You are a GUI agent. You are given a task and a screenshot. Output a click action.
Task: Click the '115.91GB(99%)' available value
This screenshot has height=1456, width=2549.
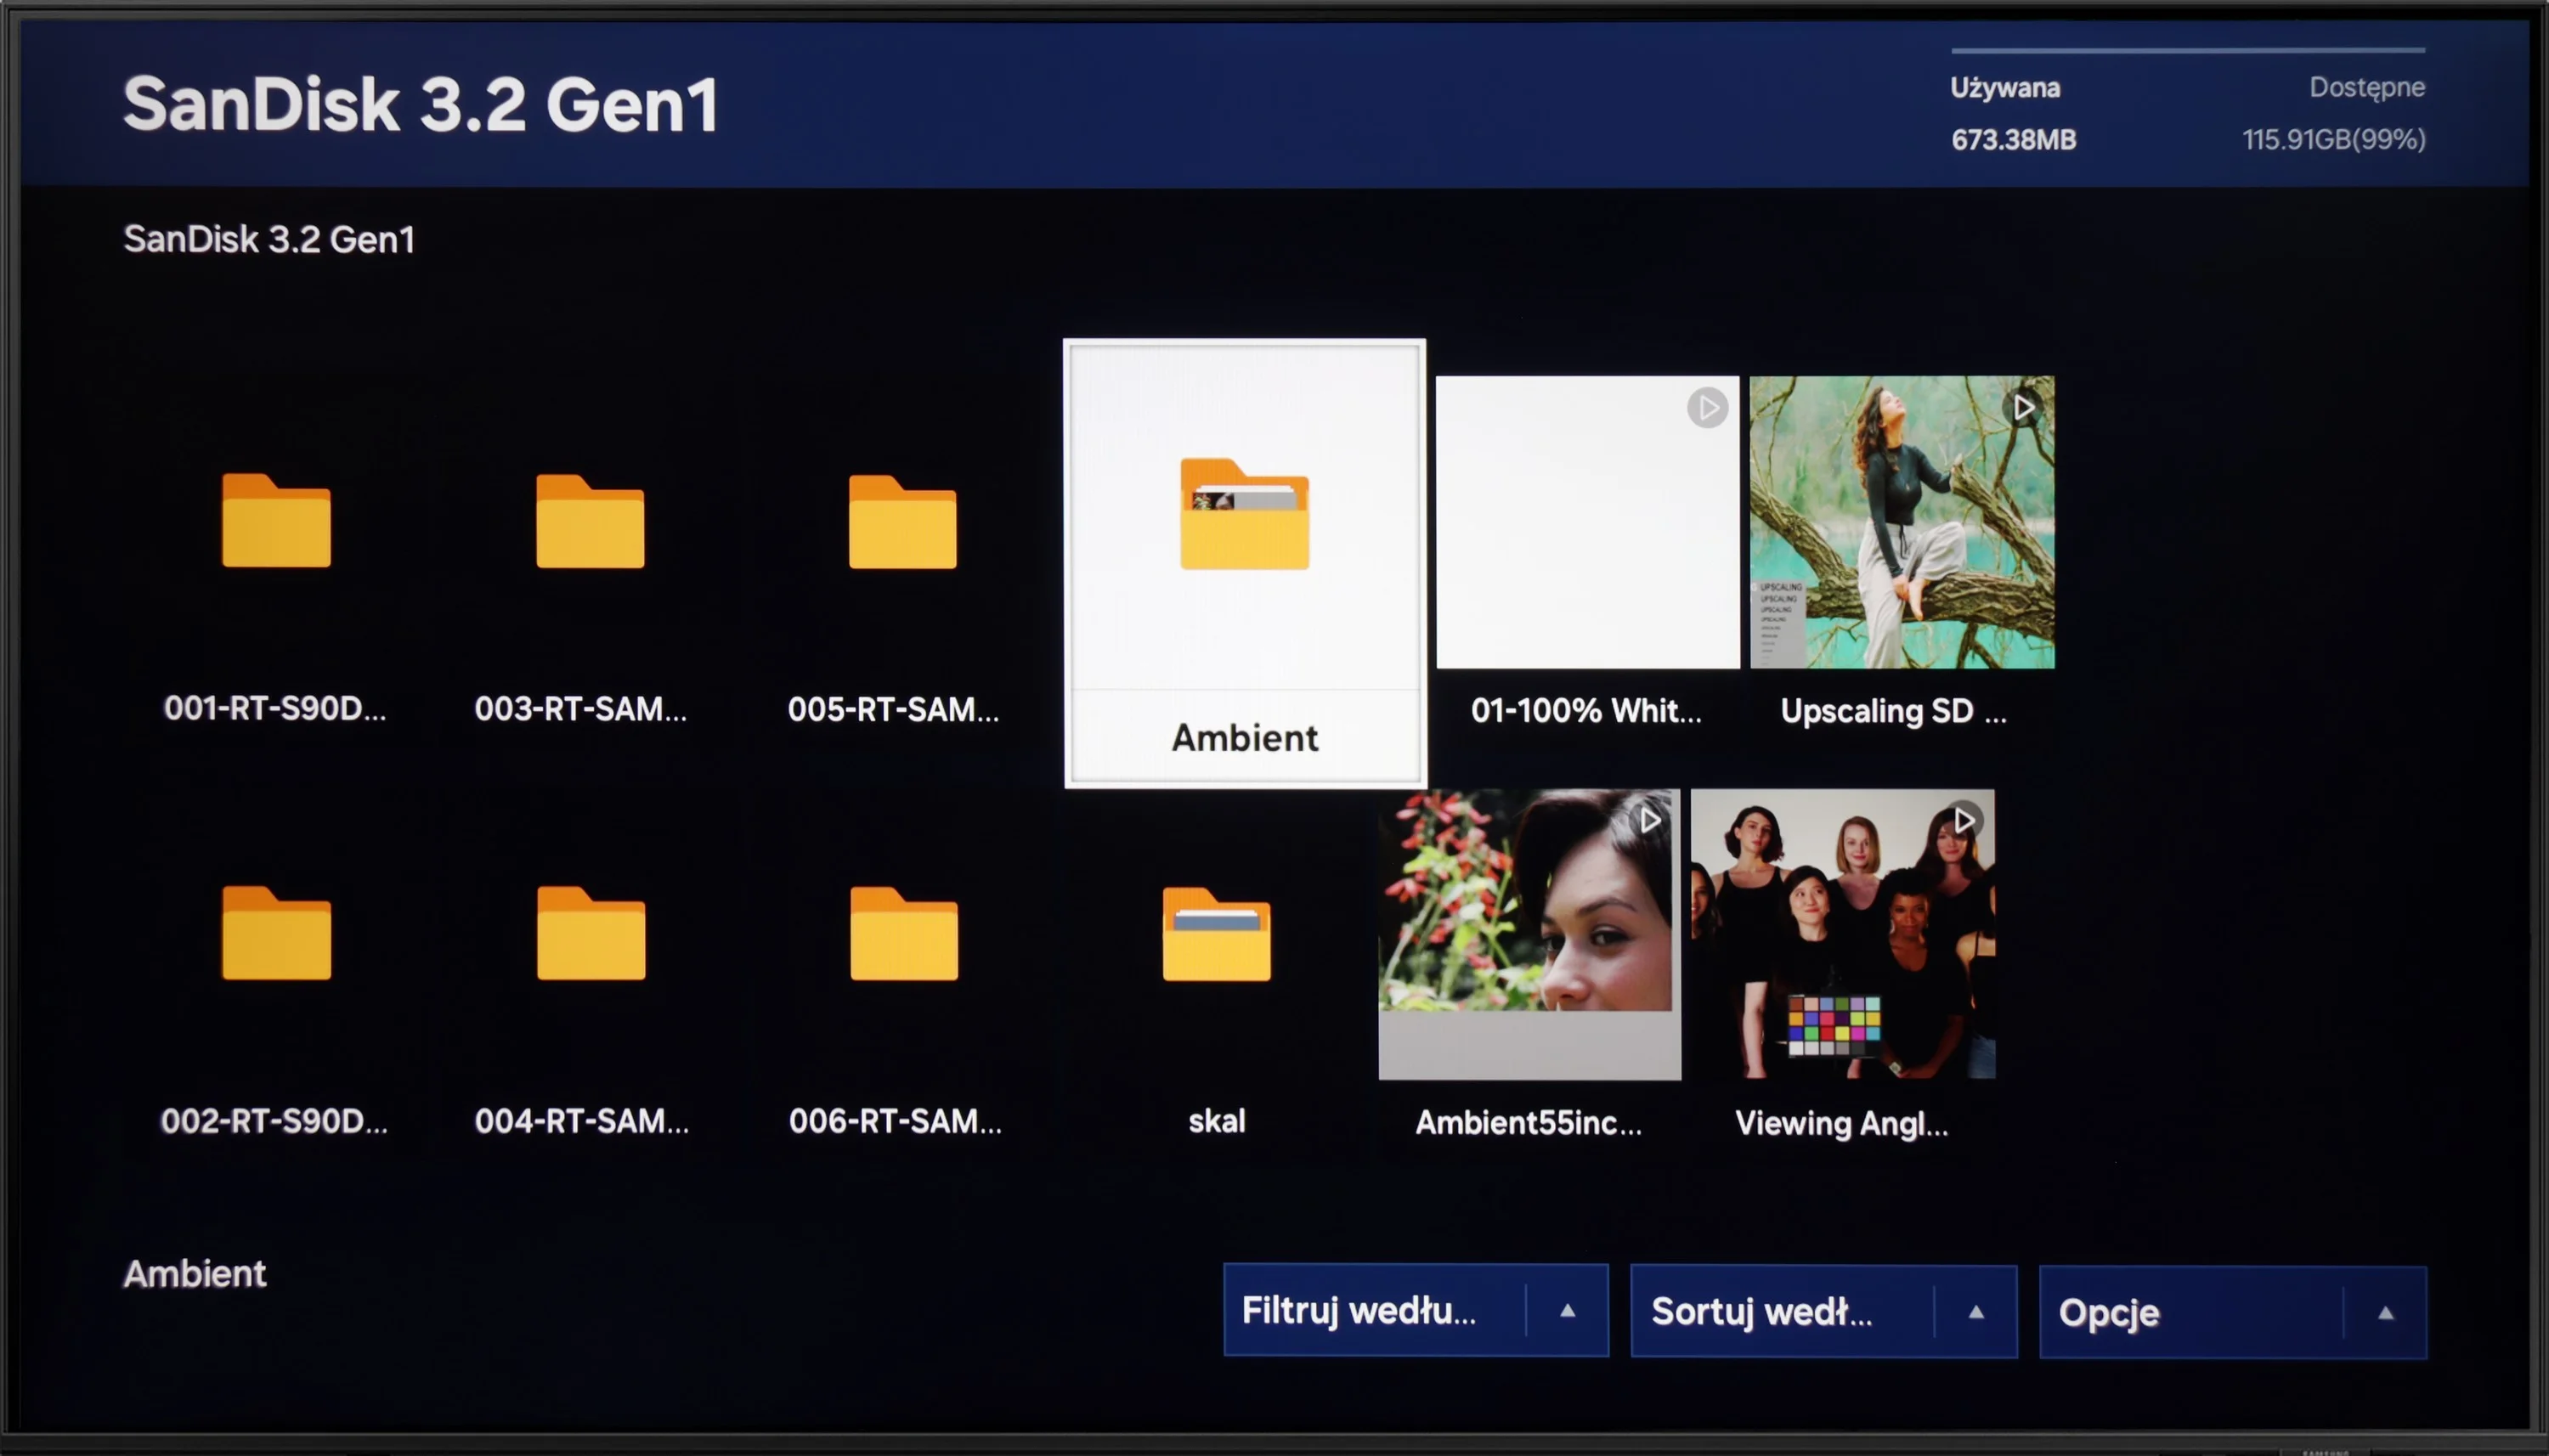tap(2334, 139)
